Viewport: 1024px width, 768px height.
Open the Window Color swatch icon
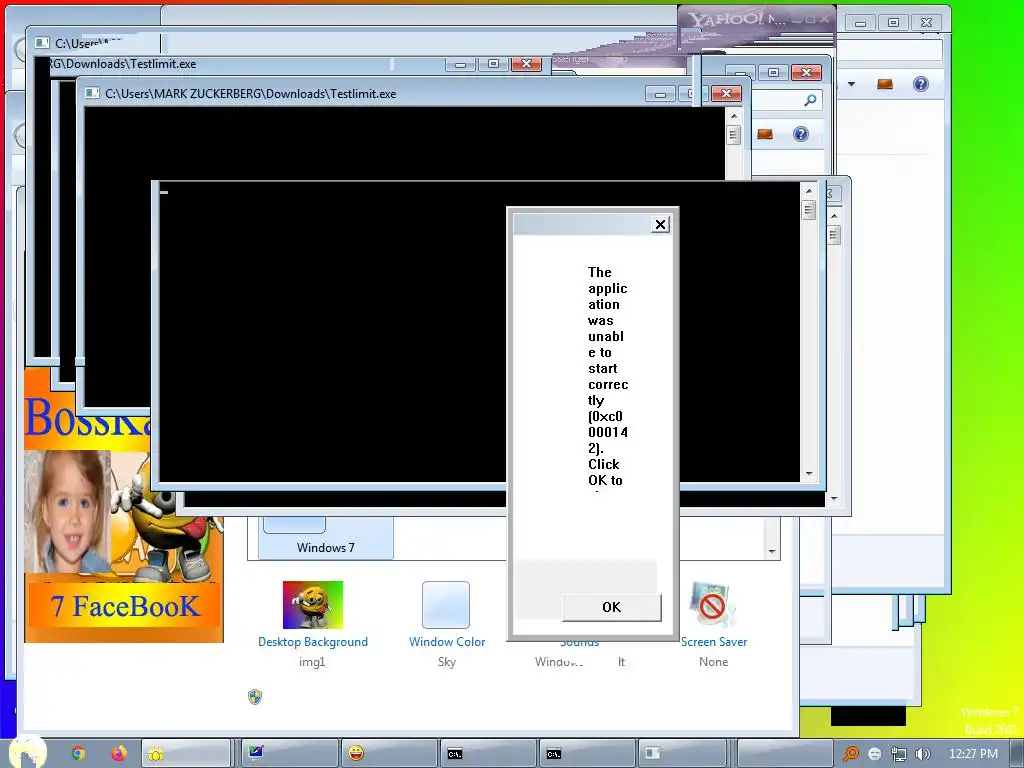click(x=446, y=605)
